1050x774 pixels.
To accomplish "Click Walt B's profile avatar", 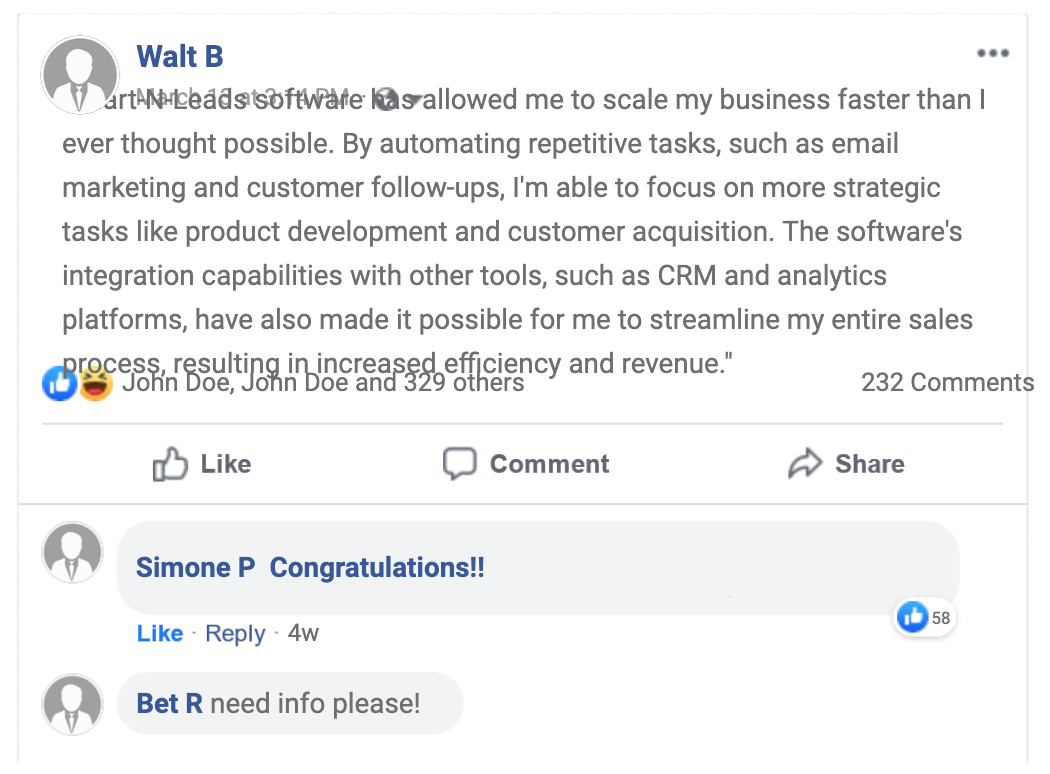I will coord(80,76).
